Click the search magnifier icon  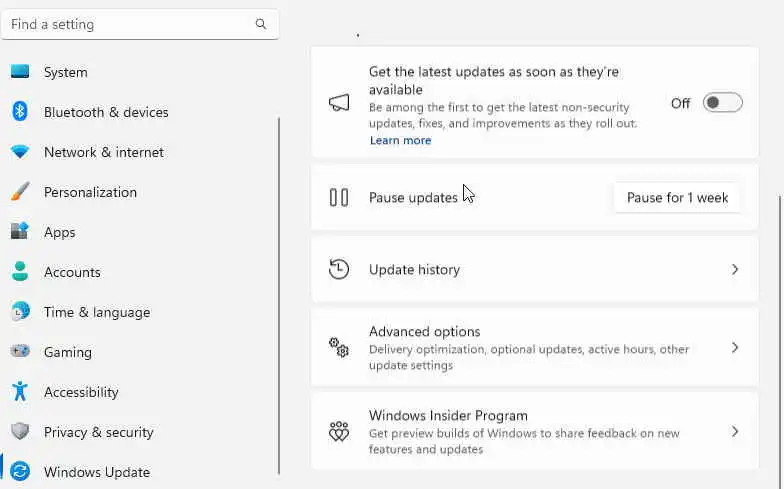261,24
